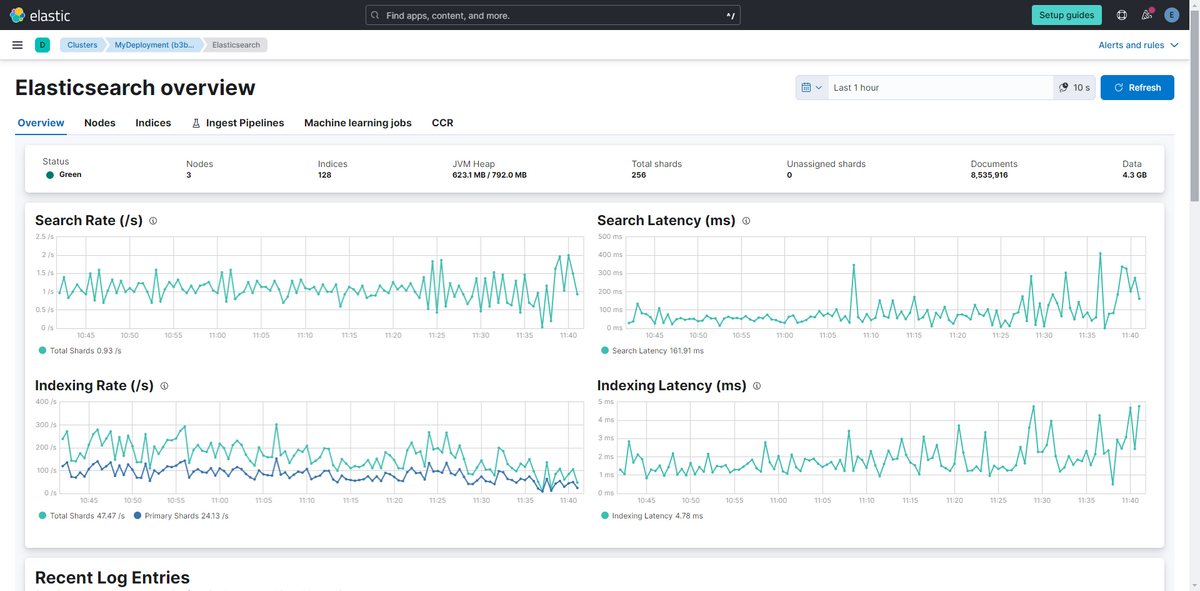Click the Search Rate info icon

(x=152, y=220)
